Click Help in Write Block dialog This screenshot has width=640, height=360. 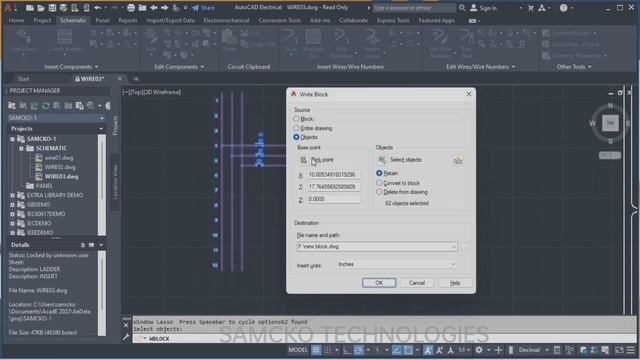455,283
